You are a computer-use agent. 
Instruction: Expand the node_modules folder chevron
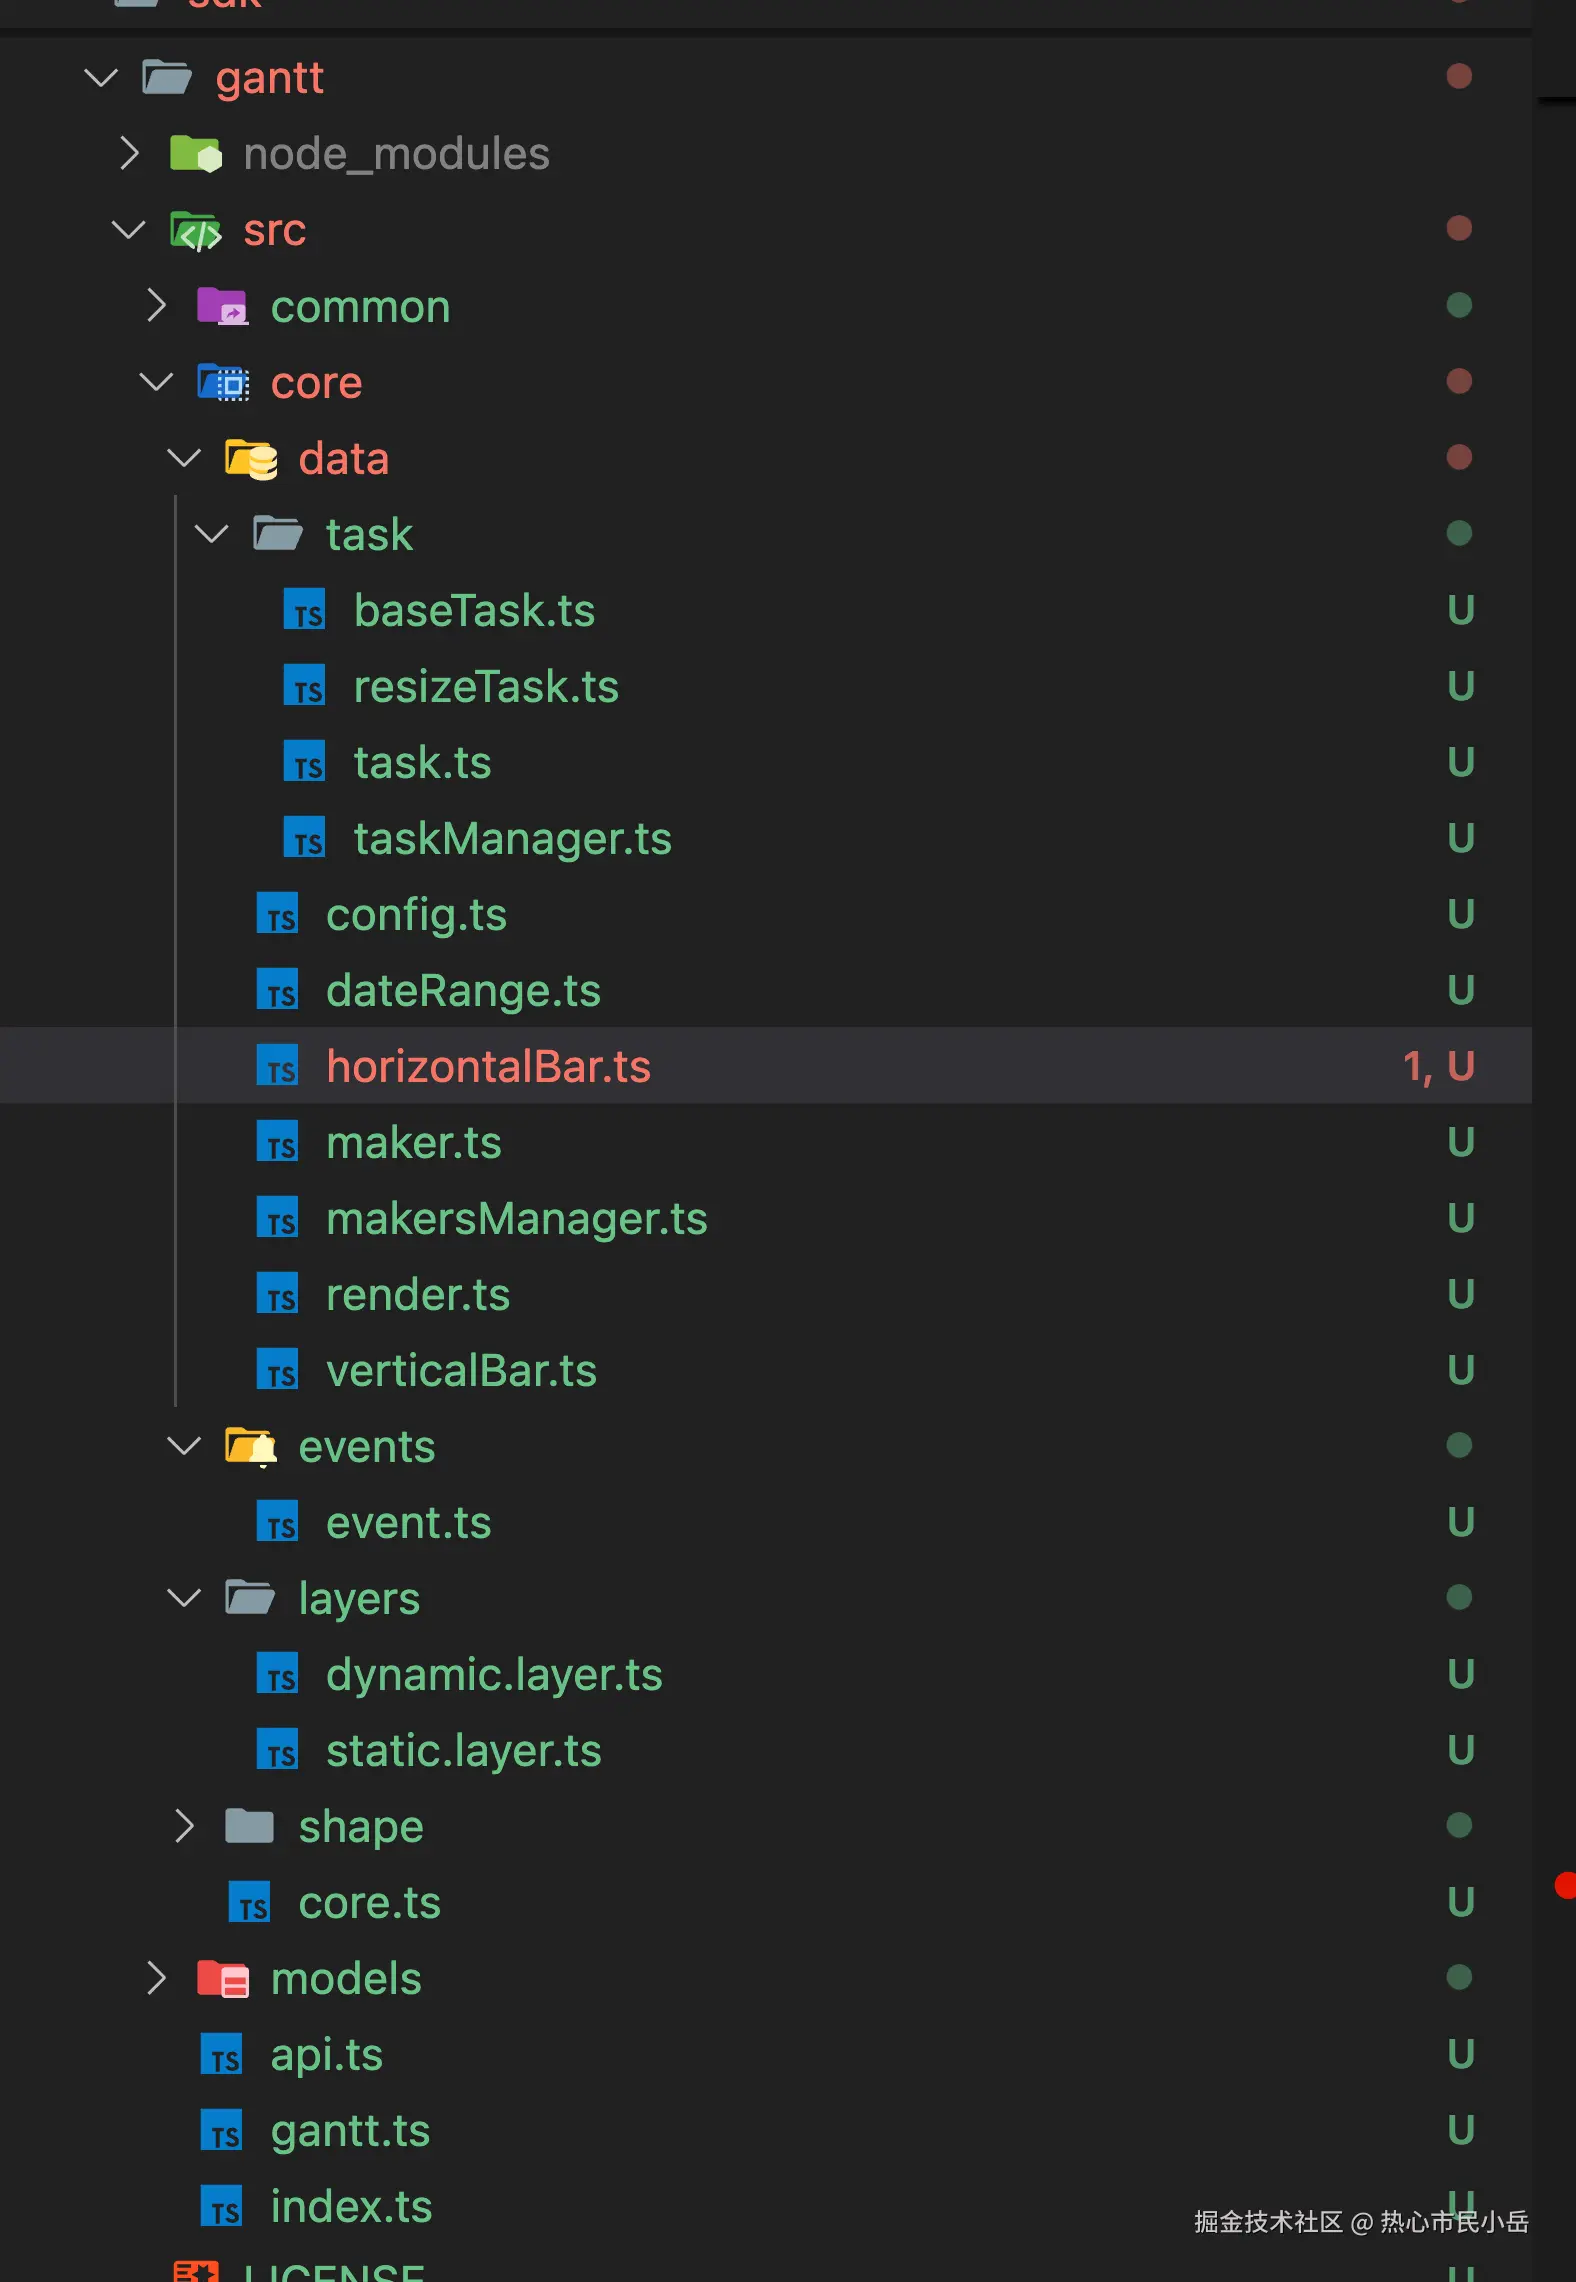click(128, 154)
